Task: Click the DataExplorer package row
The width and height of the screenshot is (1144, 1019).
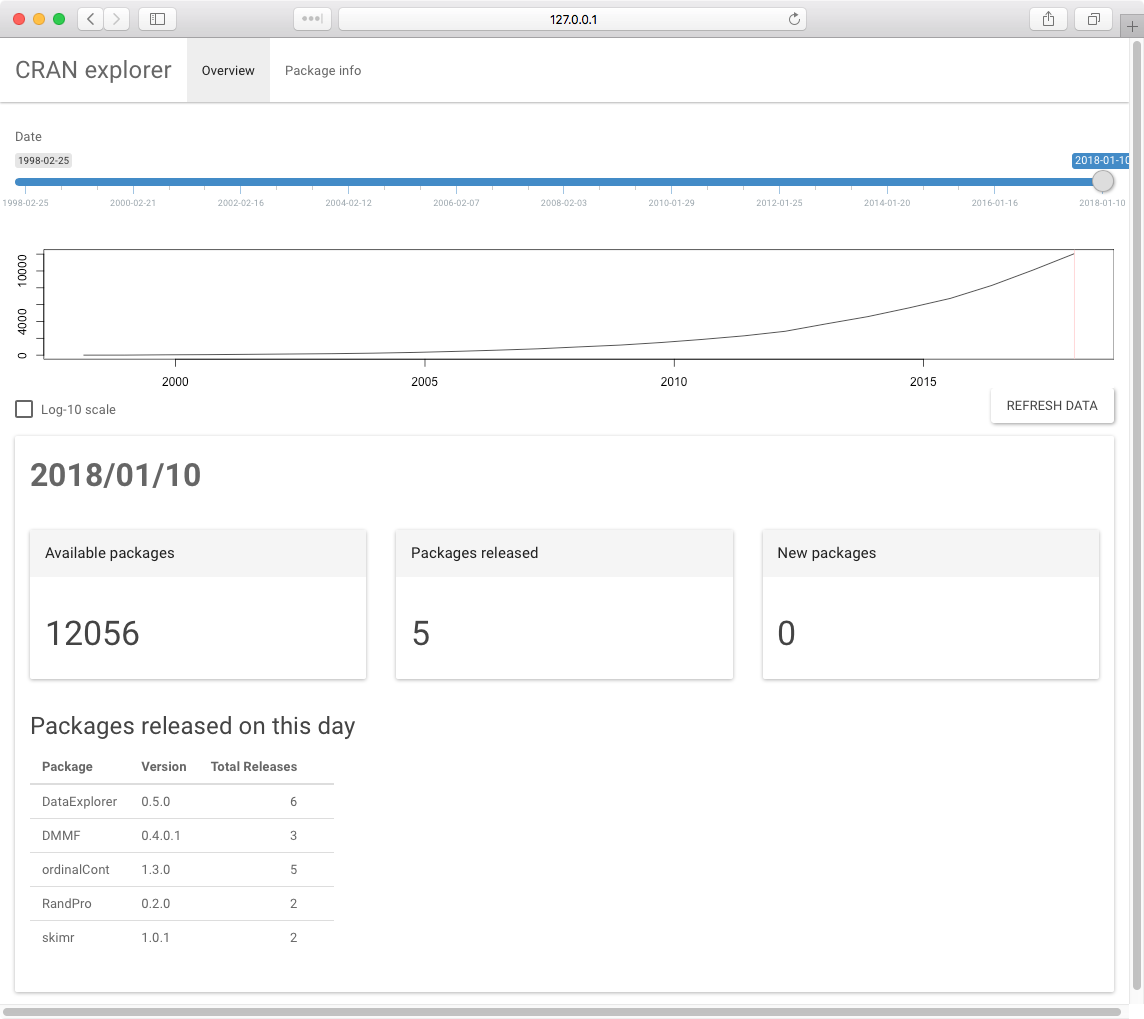Action: pyautogui.click(x=80, y=802)
